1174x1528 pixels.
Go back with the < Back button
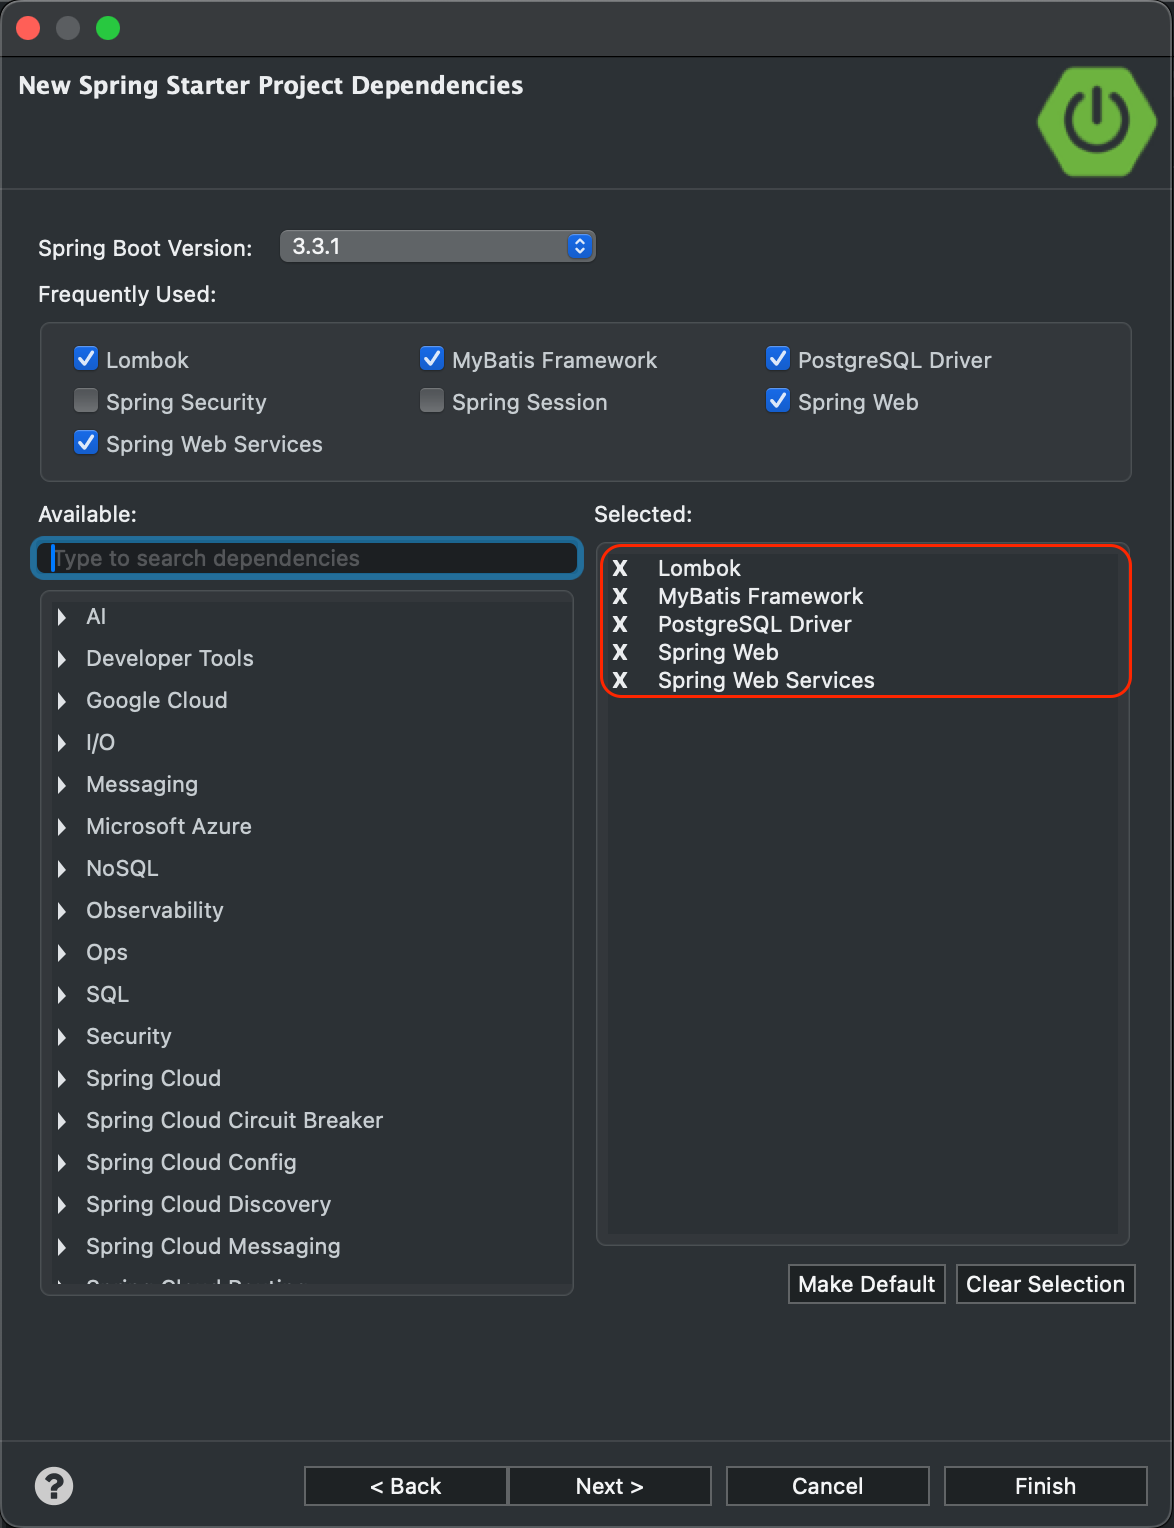pyautogui.click(x=405, y=1486)
